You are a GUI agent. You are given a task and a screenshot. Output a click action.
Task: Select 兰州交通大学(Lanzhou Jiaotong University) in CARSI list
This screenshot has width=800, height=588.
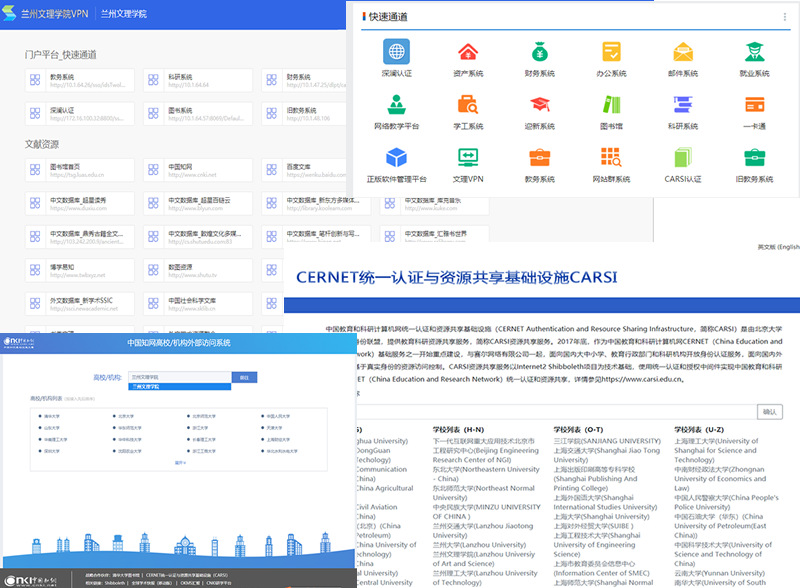click(x=483, y=530)
